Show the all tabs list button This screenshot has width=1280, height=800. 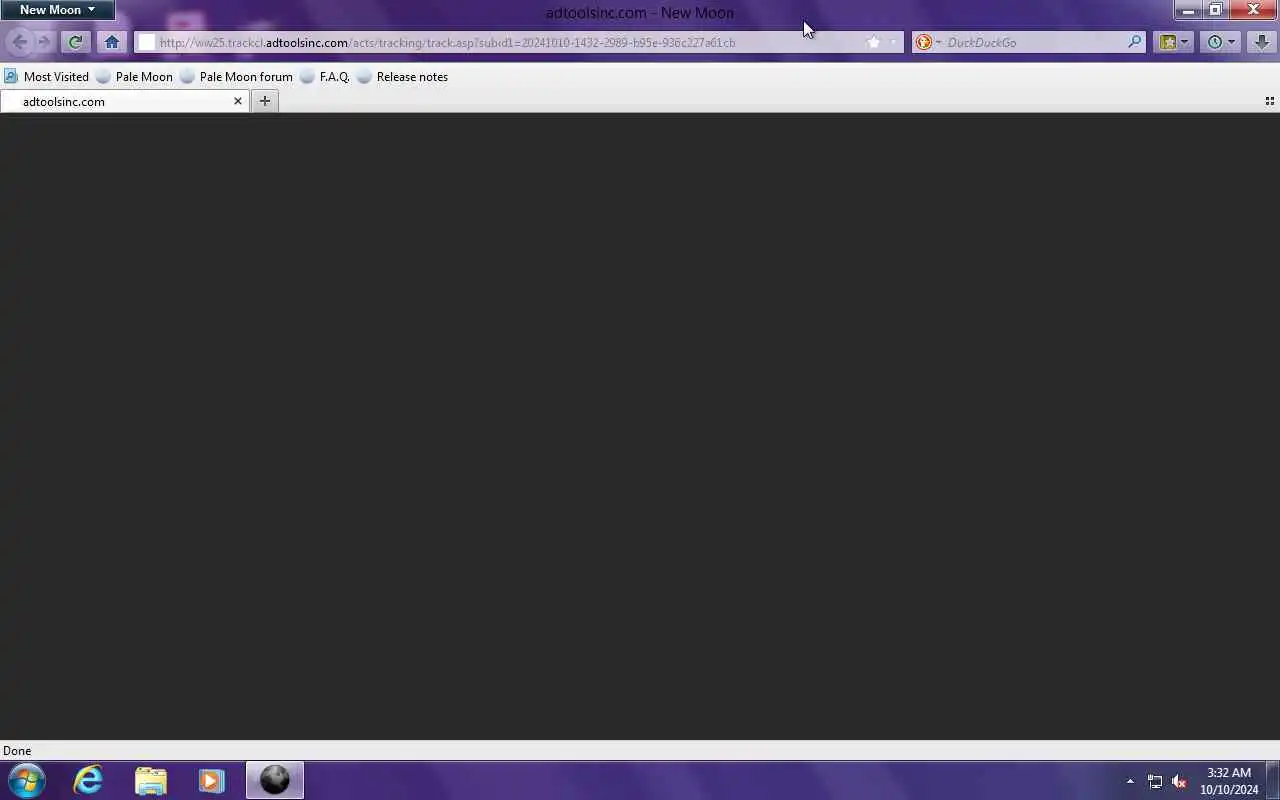coord(1270,101)
